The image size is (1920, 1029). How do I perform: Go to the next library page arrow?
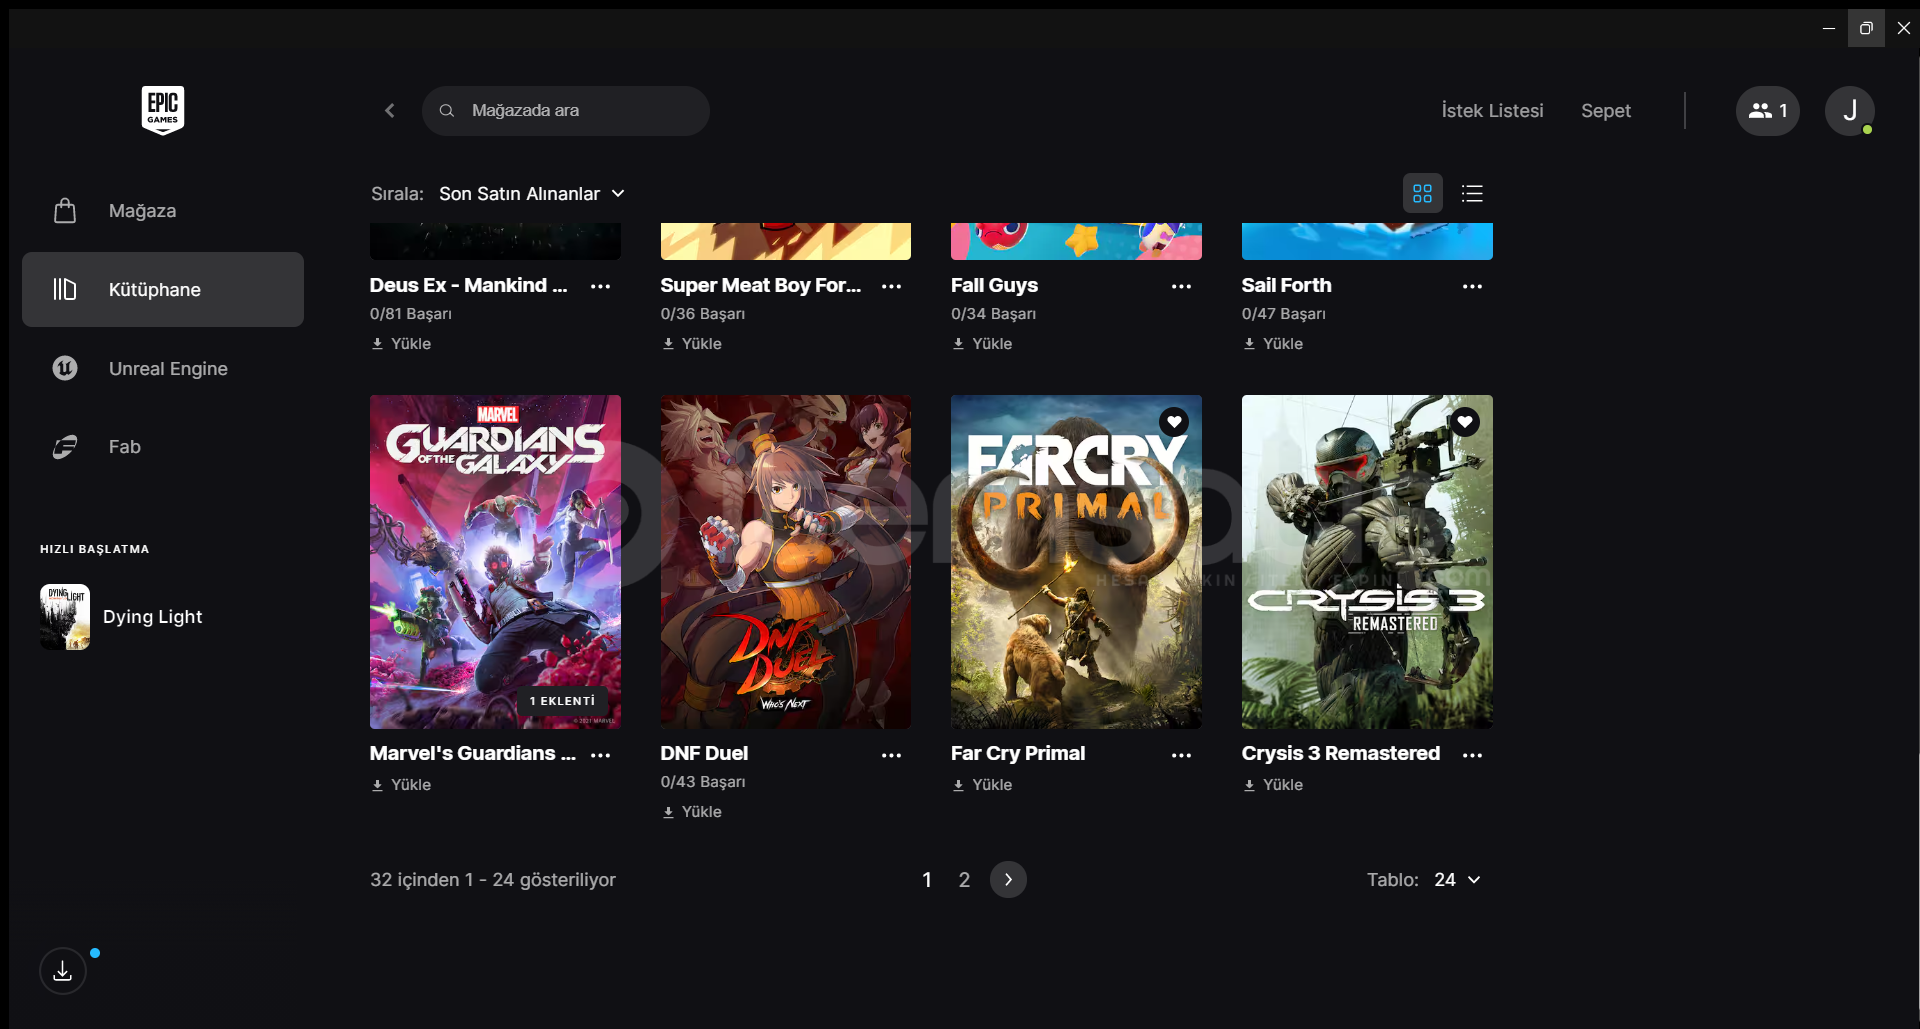(1008, 880)
